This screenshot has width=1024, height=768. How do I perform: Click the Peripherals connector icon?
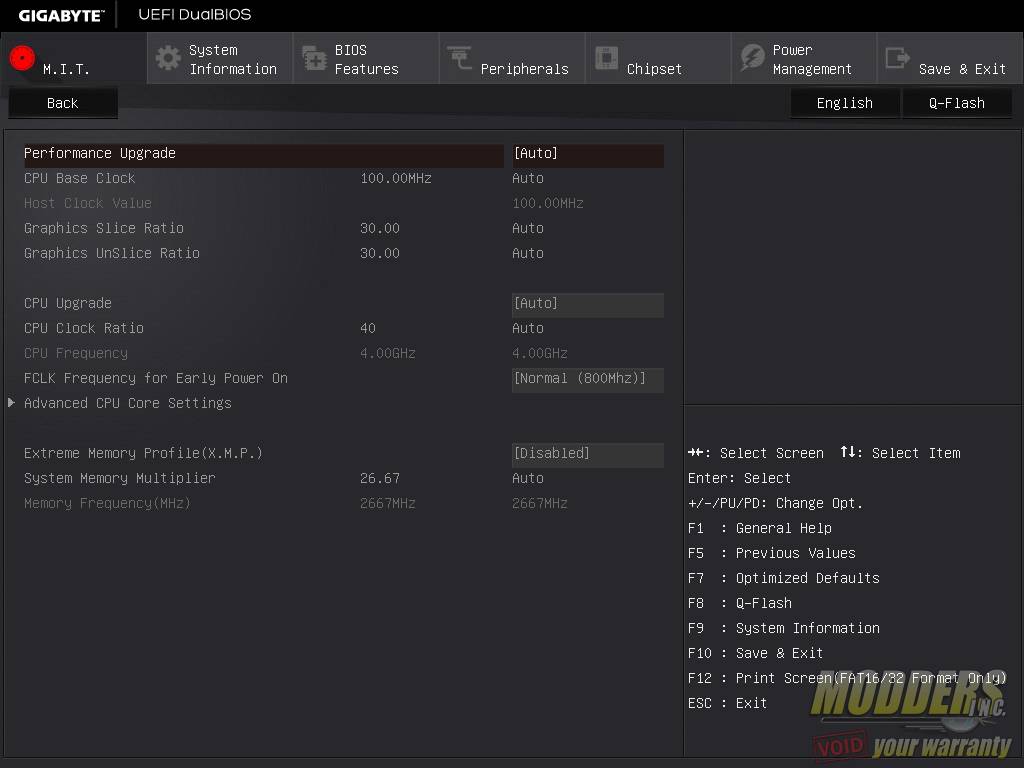[460, 58]
